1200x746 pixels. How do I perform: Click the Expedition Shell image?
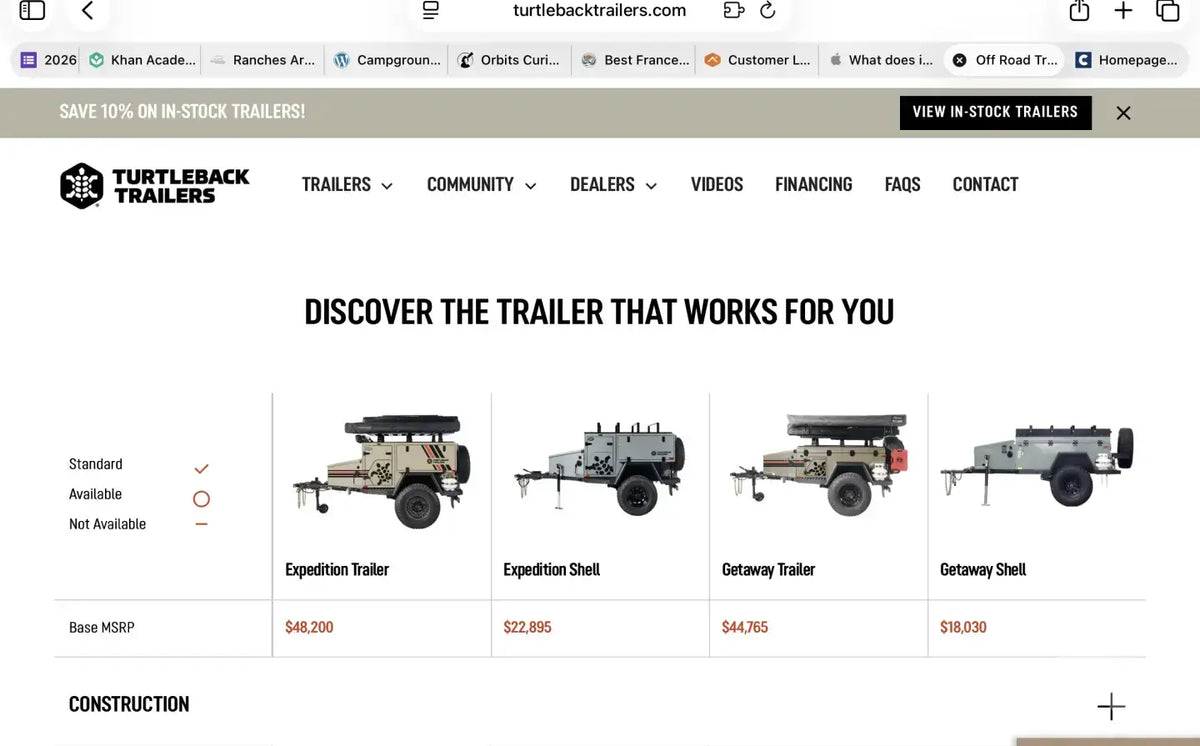pos(600,468)
